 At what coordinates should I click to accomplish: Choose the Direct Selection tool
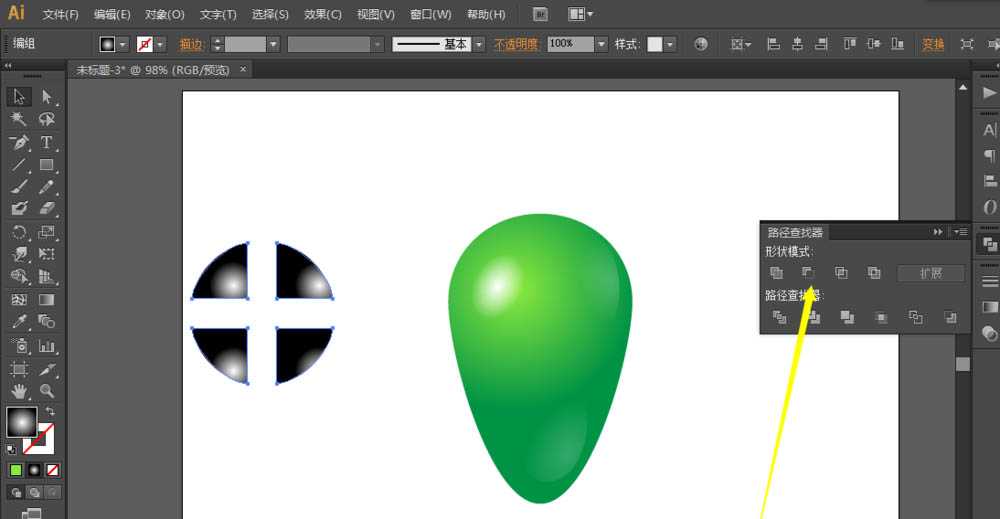(47, 96)
